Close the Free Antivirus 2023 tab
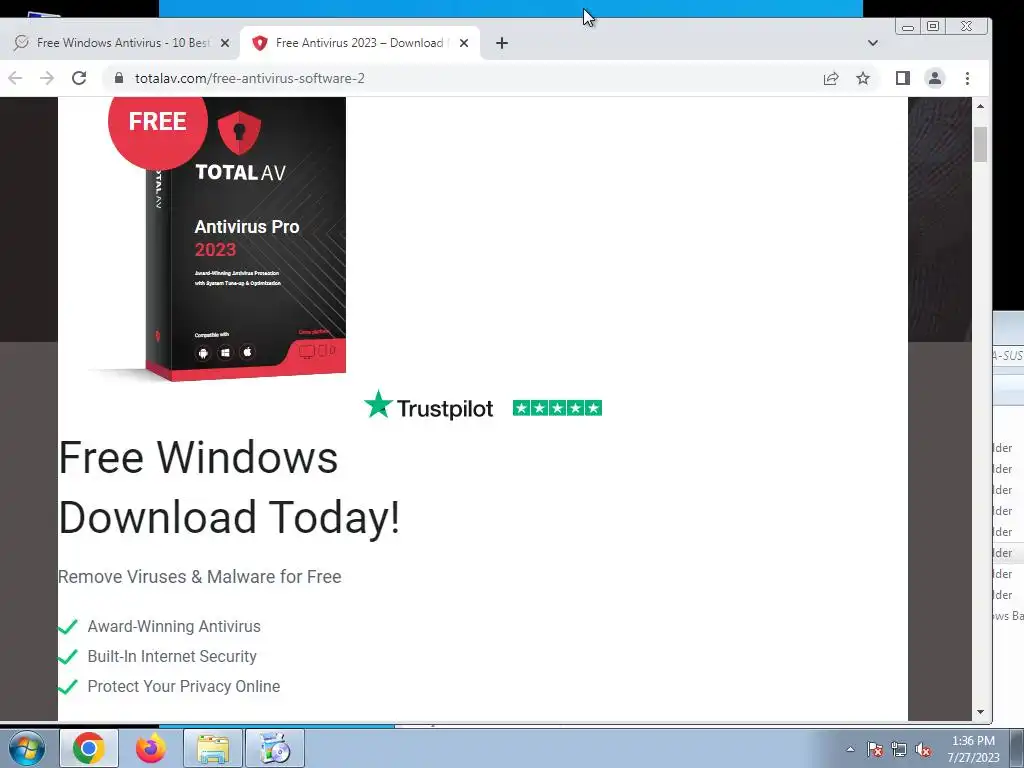Screen dimensions: 1024x768 point(464,43)
